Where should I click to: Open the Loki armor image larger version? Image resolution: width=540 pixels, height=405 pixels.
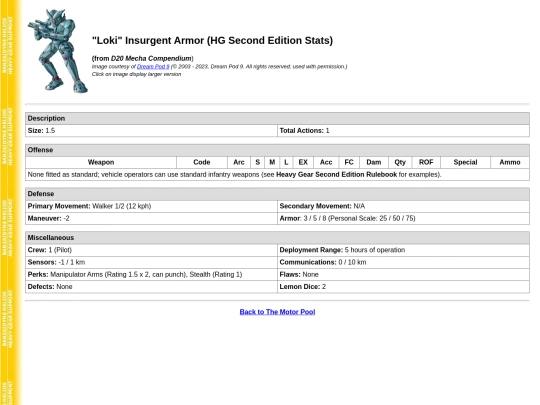click(58, 51)
